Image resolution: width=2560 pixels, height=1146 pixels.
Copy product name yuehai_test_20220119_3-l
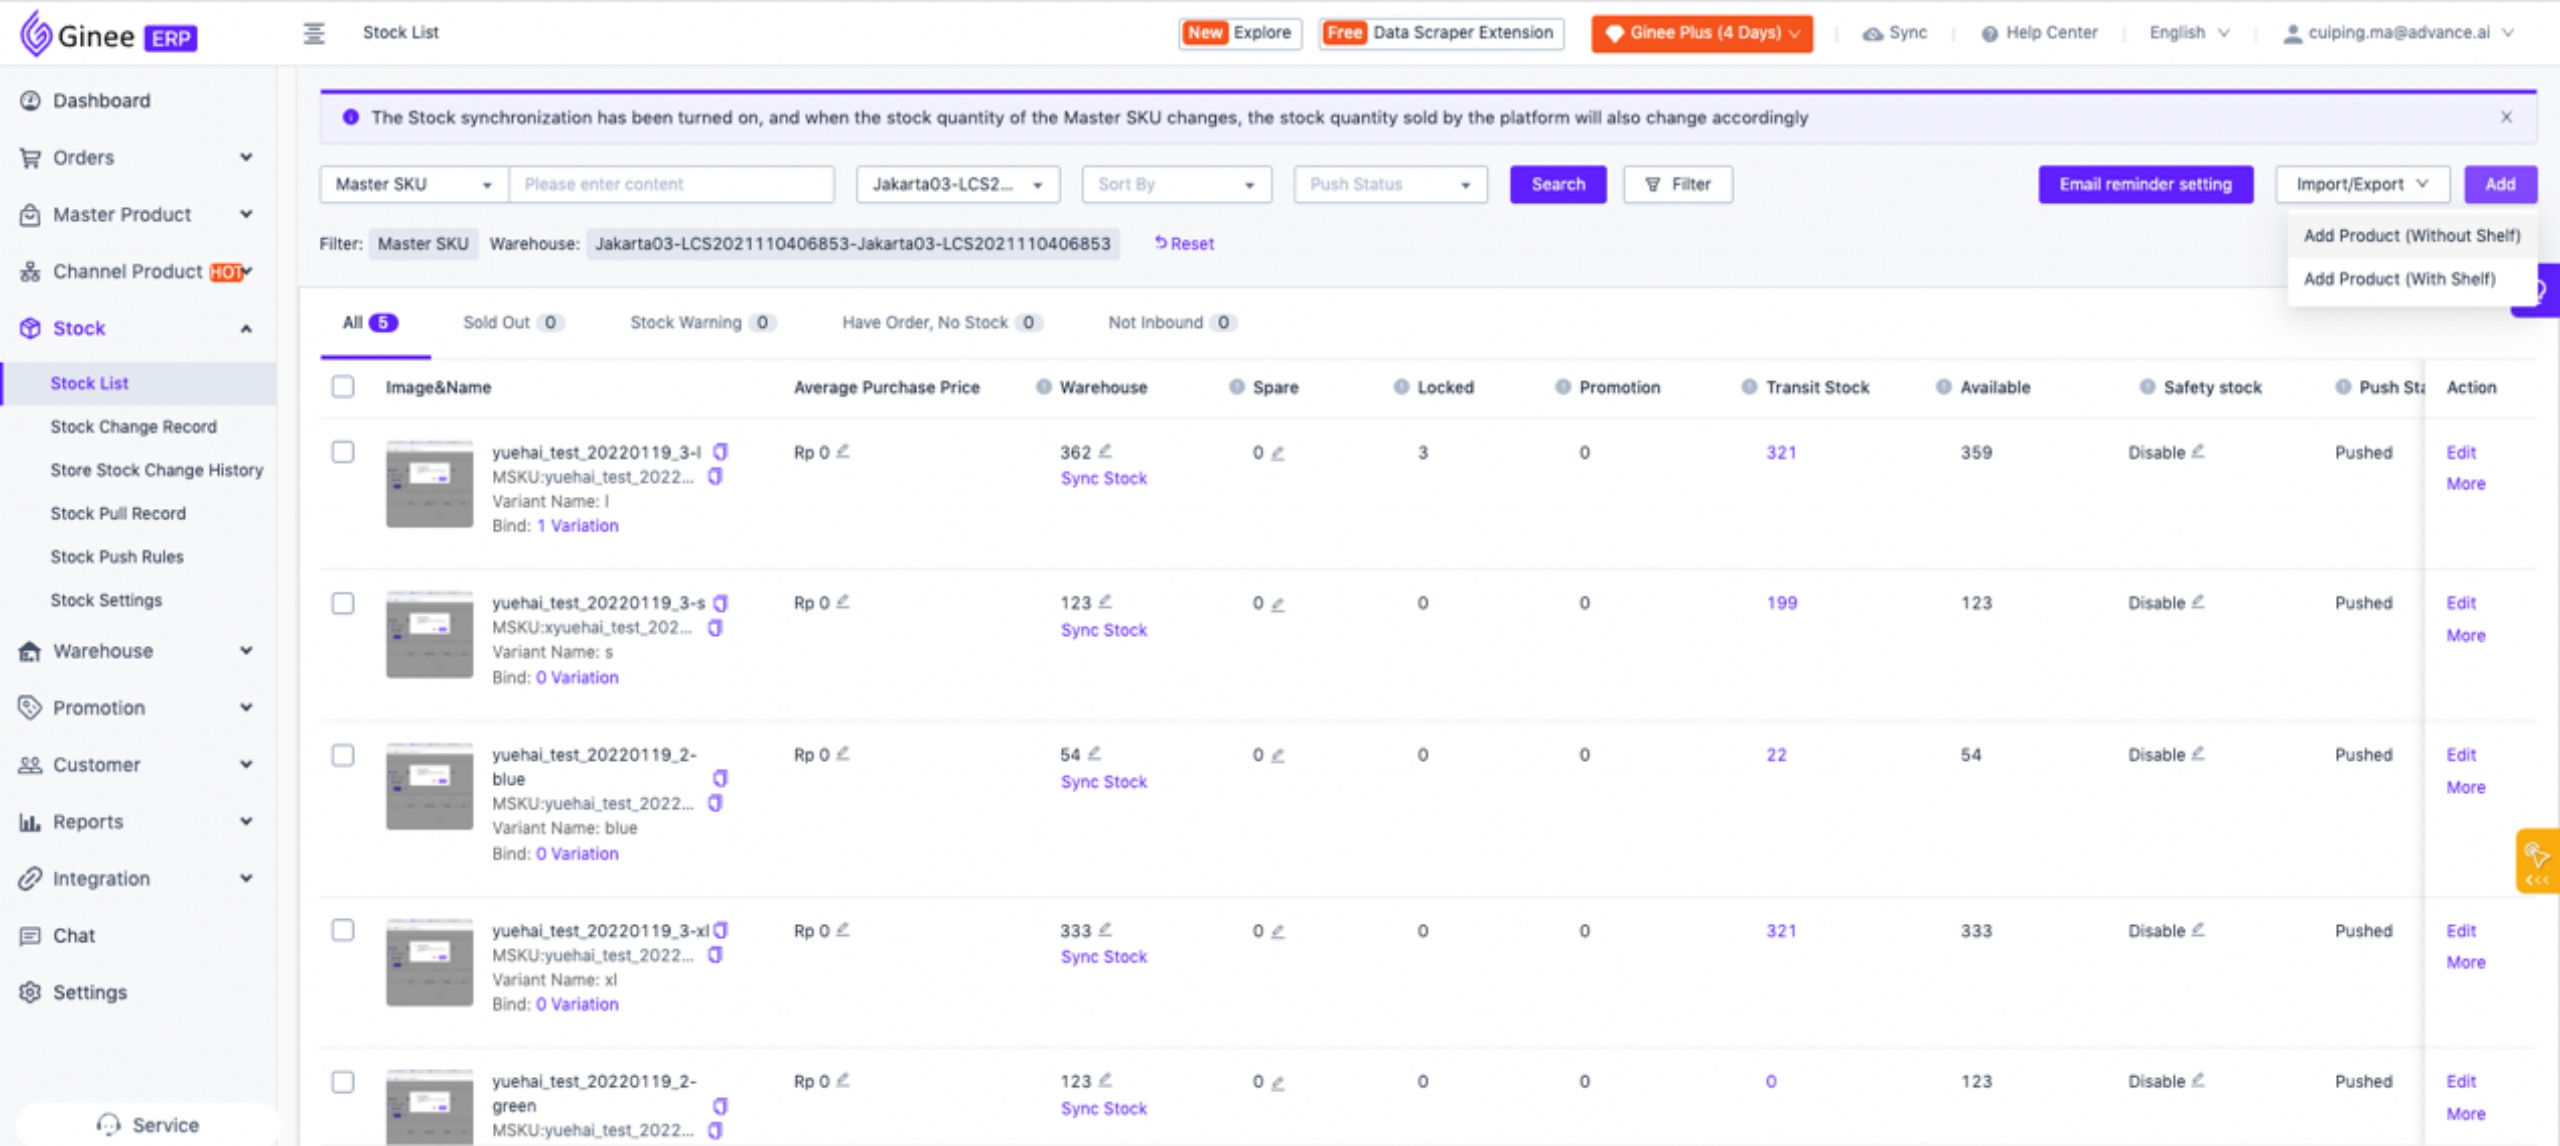click(720, 452)
